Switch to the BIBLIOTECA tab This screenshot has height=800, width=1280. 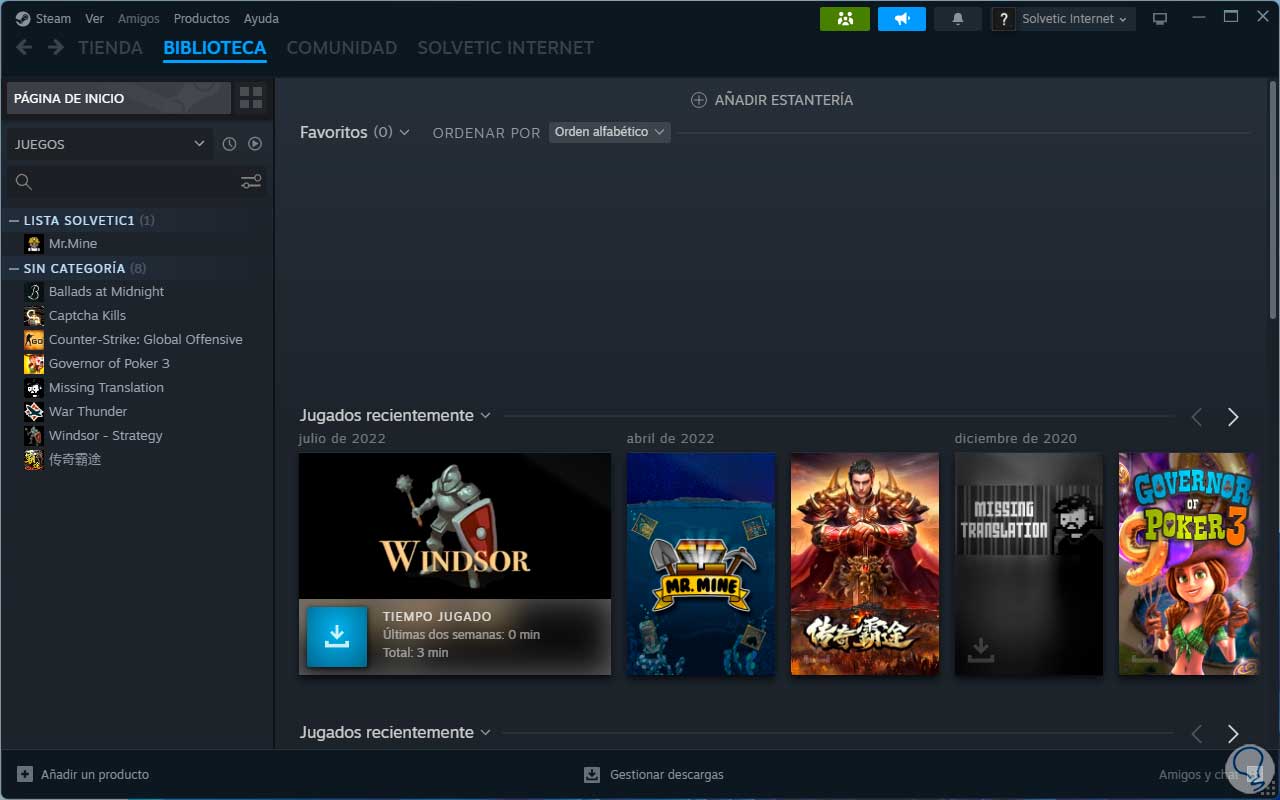click(214, 47)
